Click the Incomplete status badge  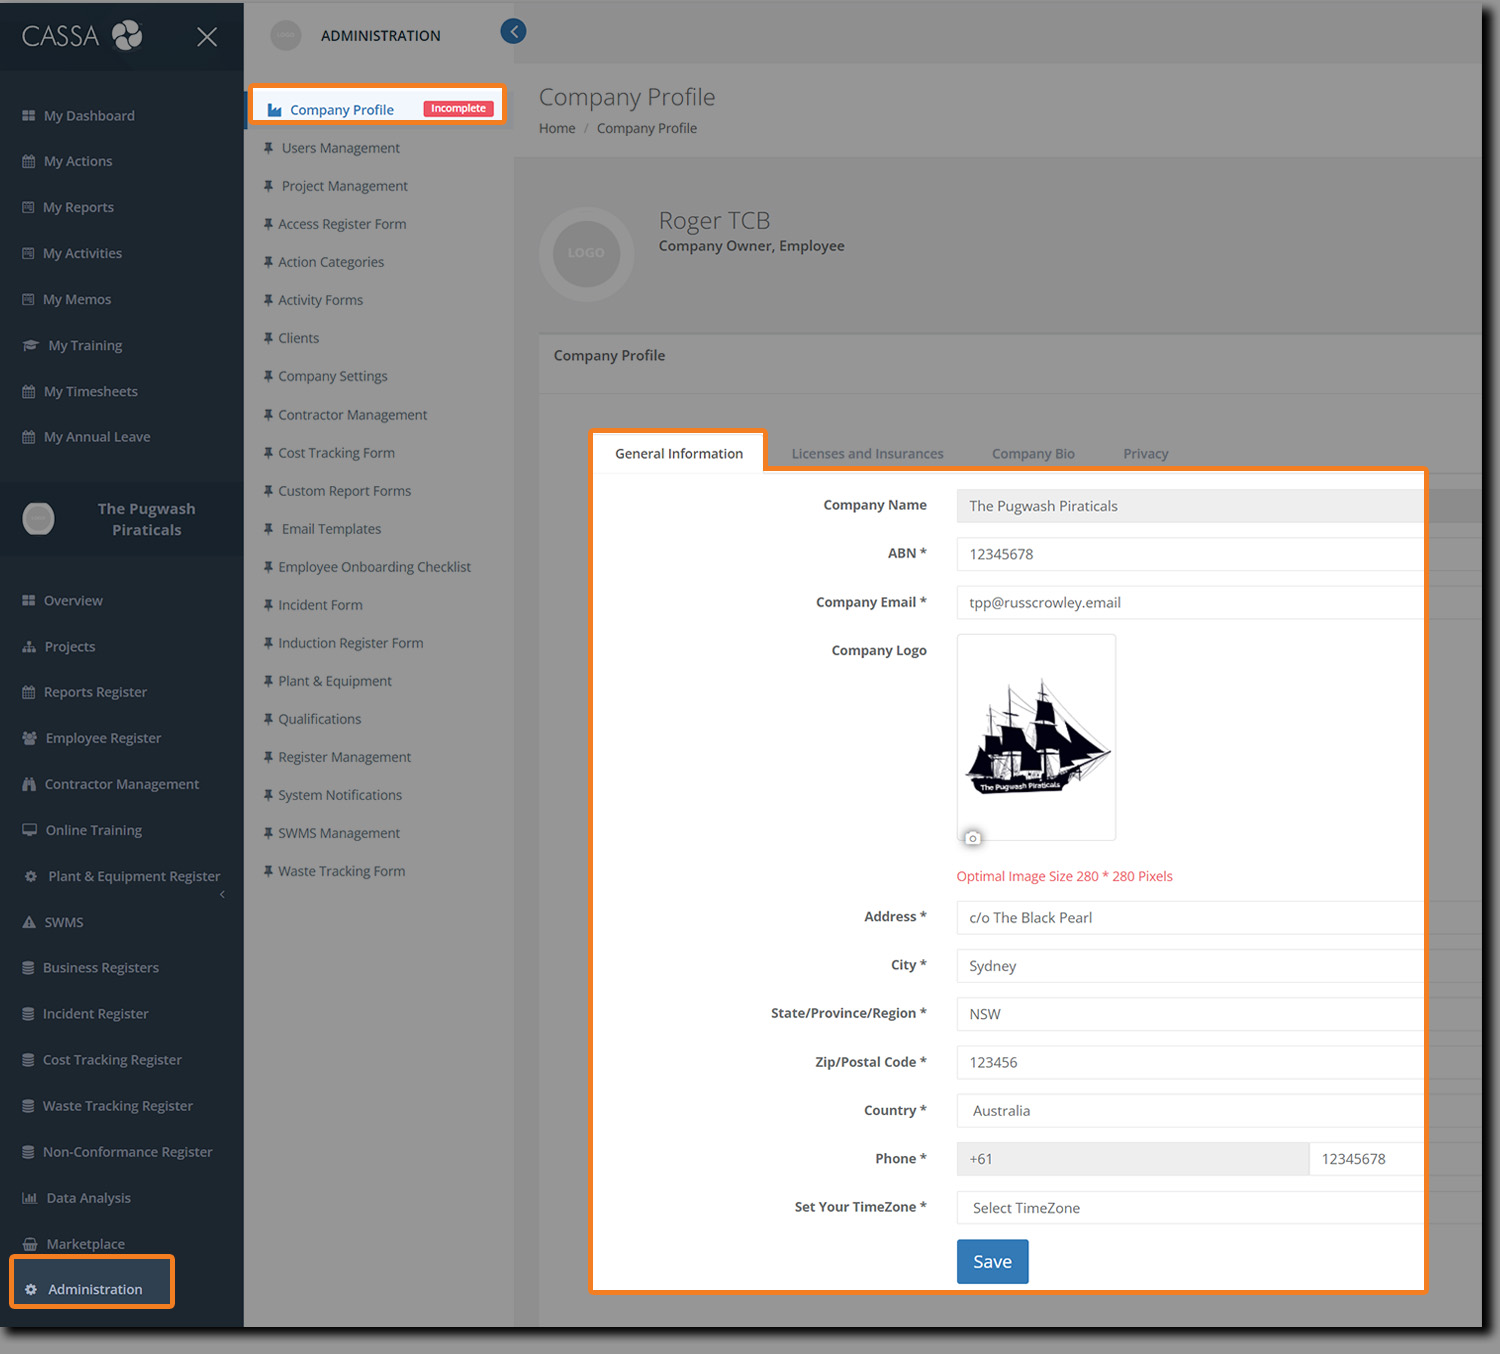[x=458, y=108]
